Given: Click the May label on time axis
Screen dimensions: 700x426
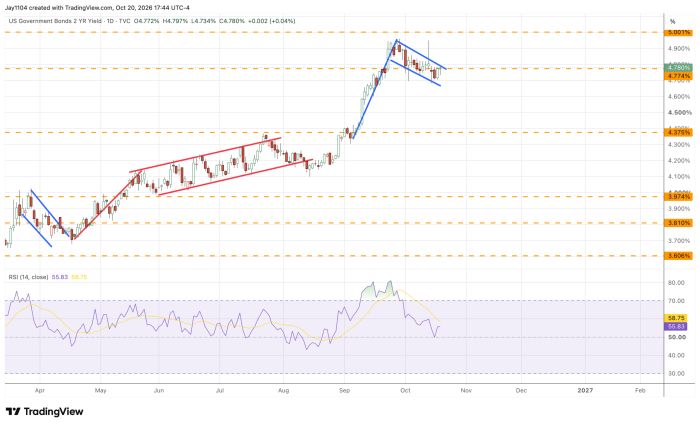Looking at the screenshot, I should [x=100, y=391].
